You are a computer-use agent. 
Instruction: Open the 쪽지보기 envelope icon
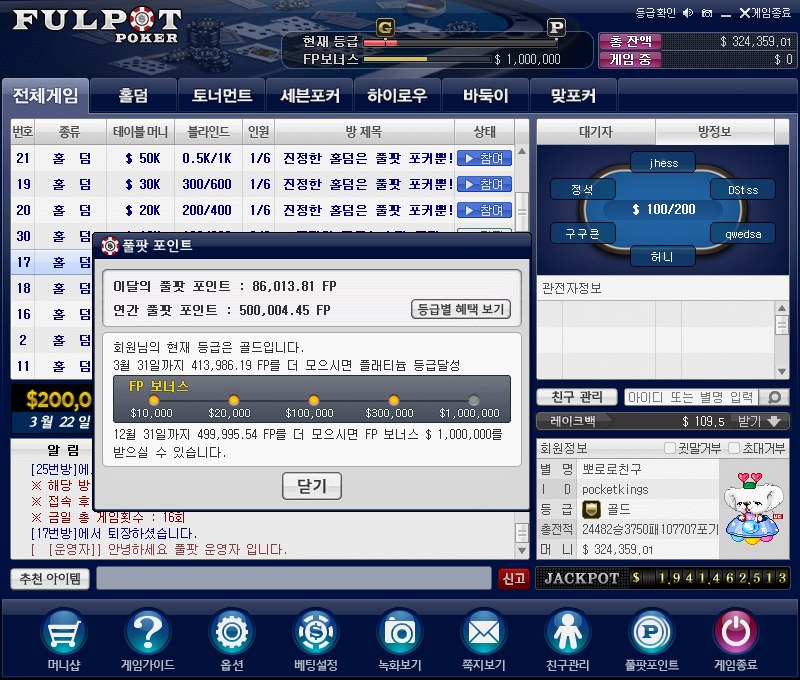tap(484, 633)
